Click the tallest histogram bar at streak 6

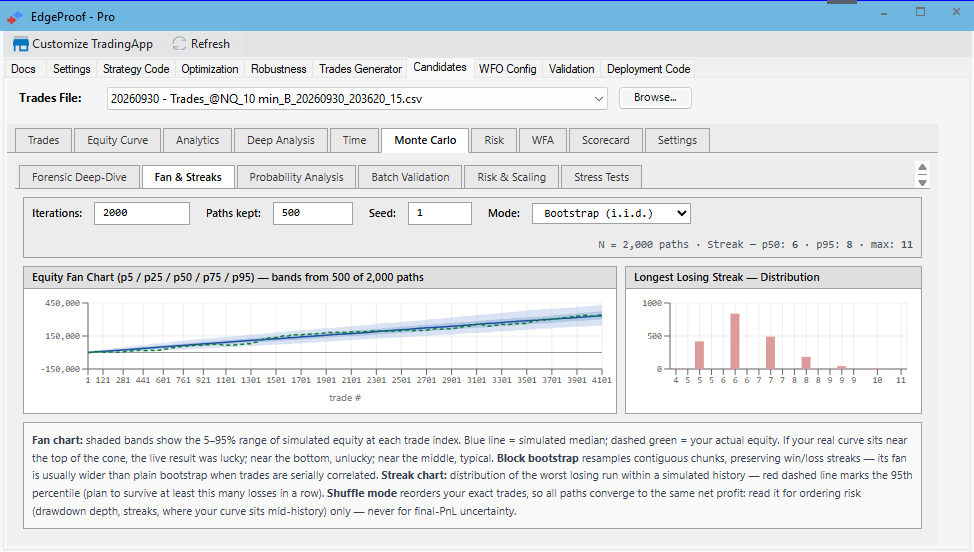click(735, 342)
